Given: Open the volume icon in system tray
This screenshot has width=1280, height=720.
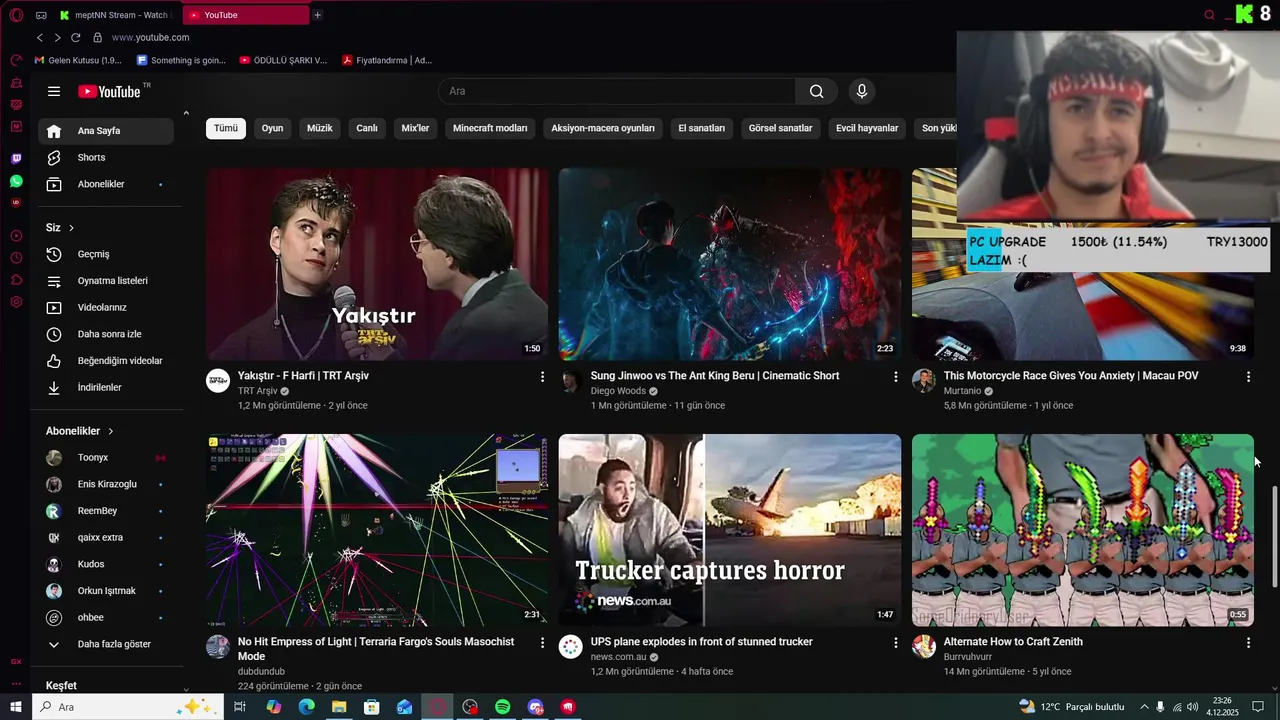Looking at the screenshot, I should [x=1192, y=707].
